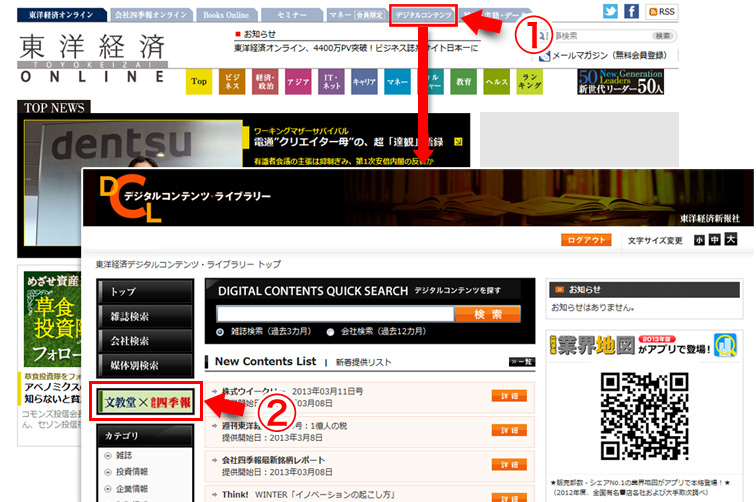Click the quick search text field
This screenshot has width=756, height=502.
[335, 314]
